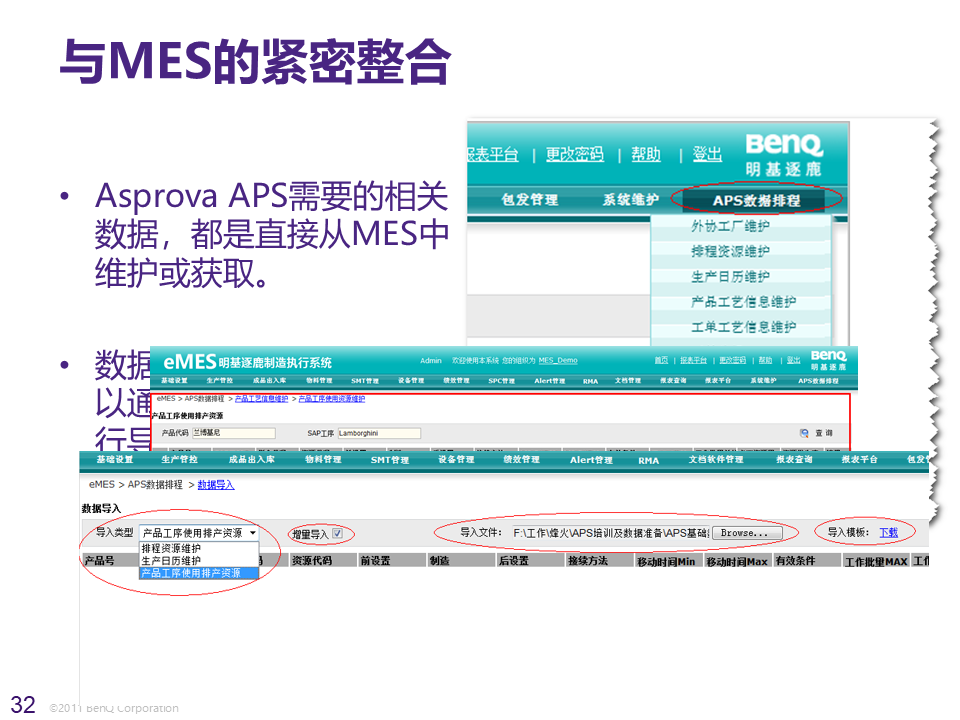The height and width of the screenshot is (720, 960).
Task: Click the 产品工艺信息维护 breadcrumb link
Action: [x=261, y=399]
